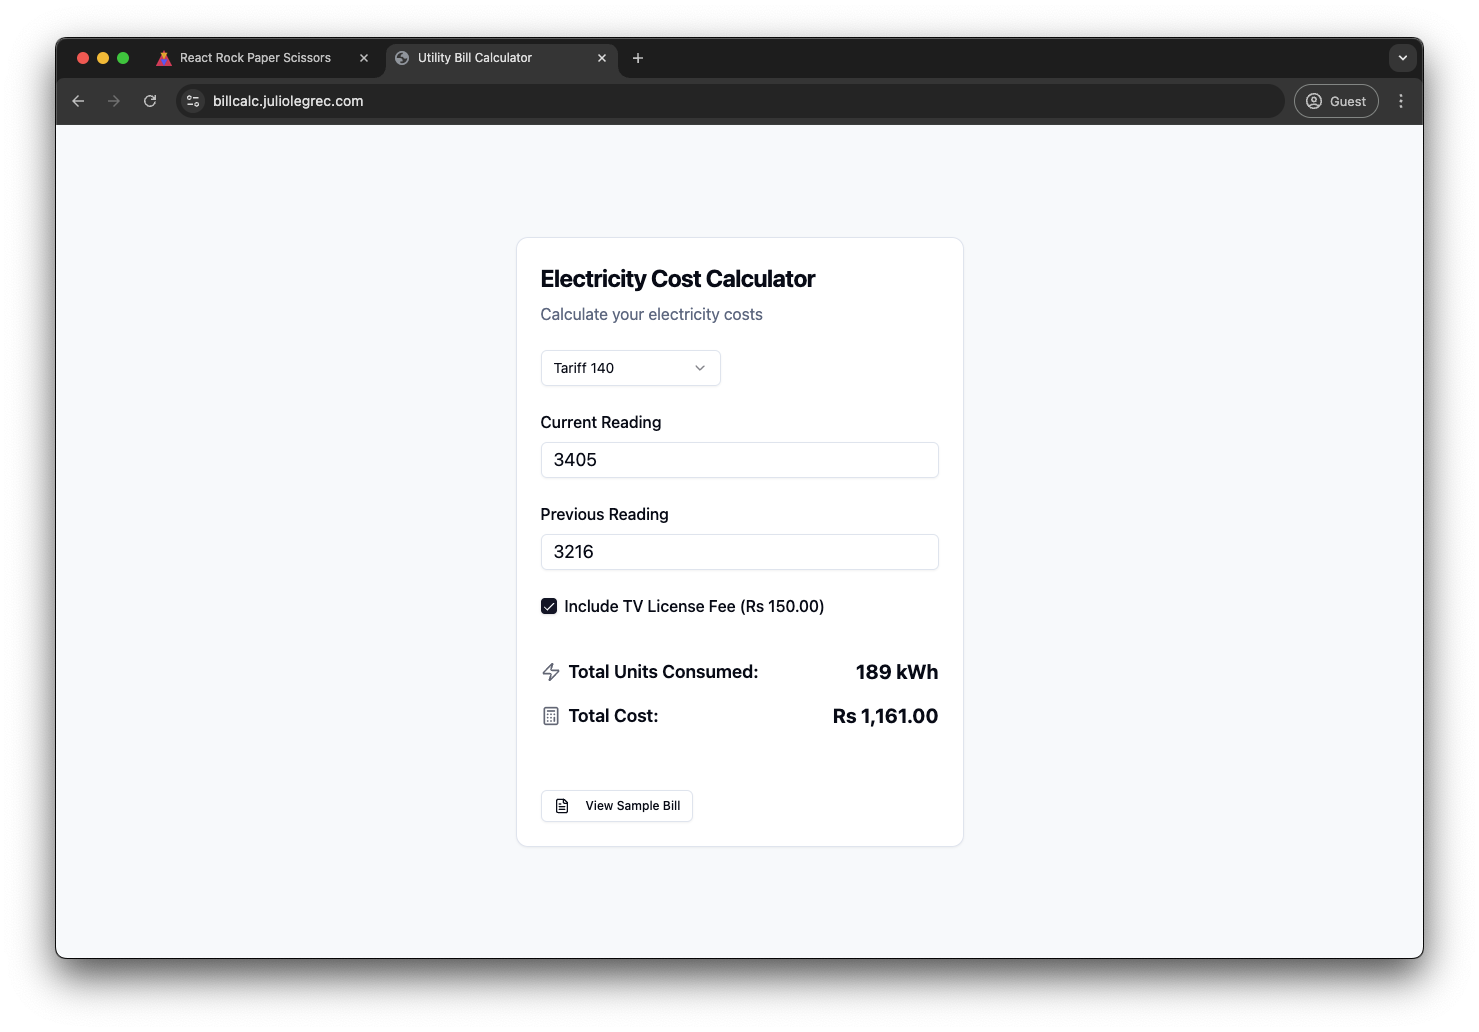Click the back navigation arrow
The width and height of the screenshot is (1479, 1032).
[78, 101]
